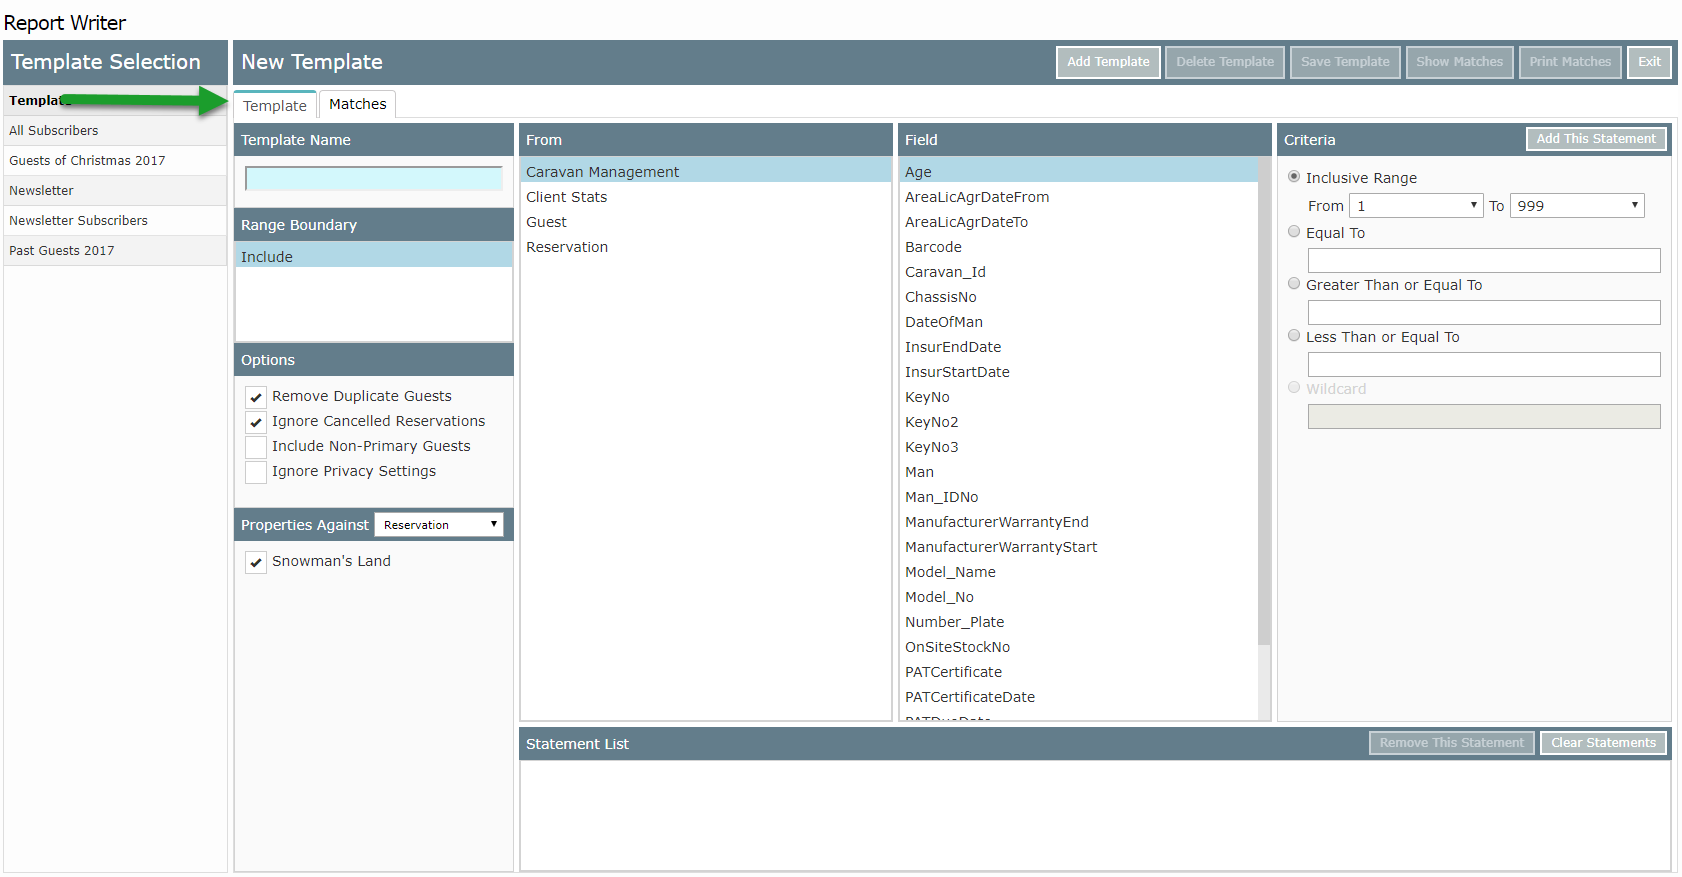The width and height of the screenshot is (1682, 877).
Task: Enable Ignore Privacy Settings checkbox
Action: click(256, 472)
